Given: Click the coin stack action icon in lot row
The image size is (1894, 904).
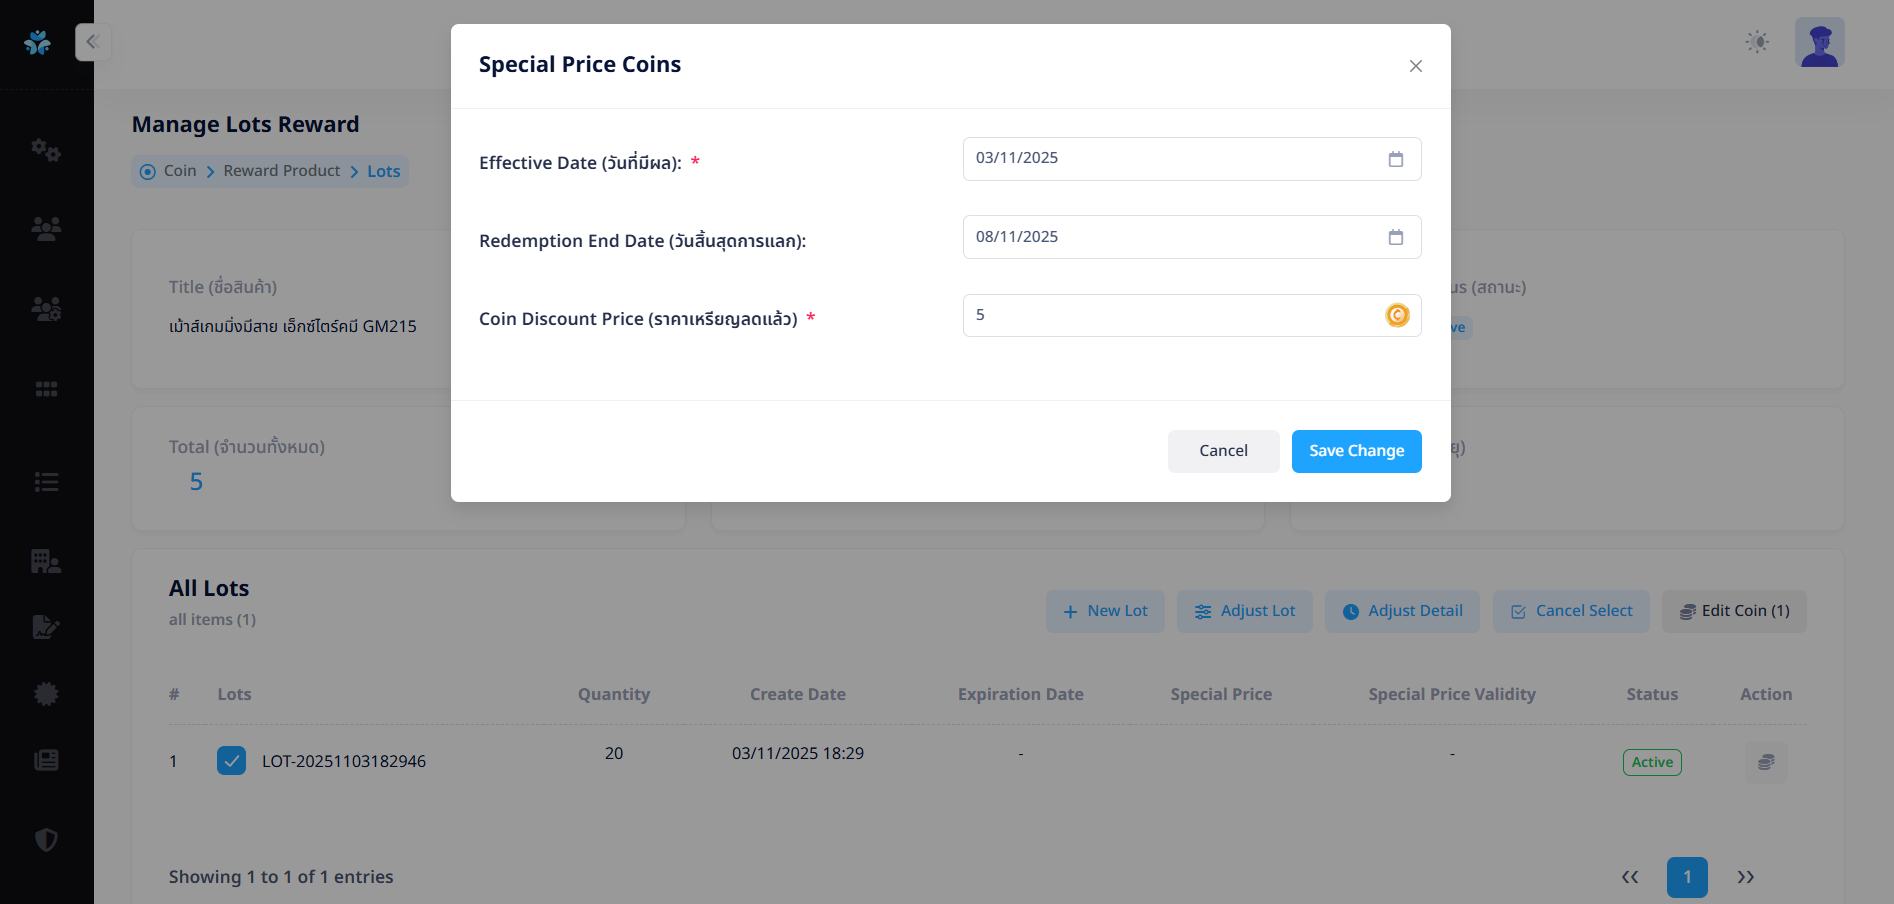Looking at the screenshot, I should 1765,762.
